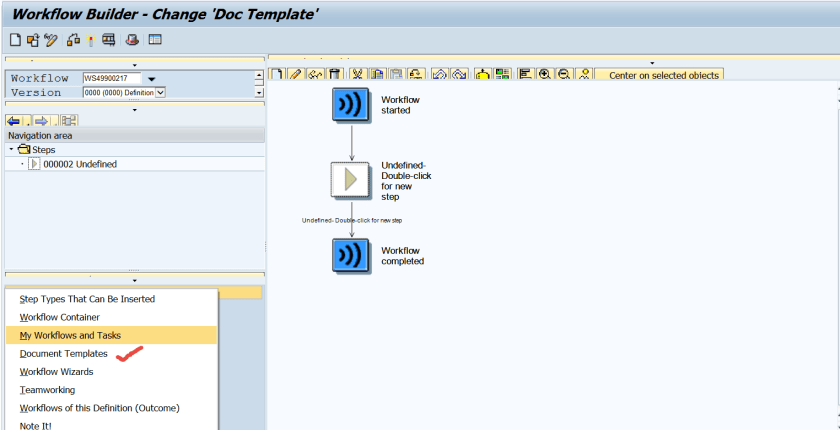Image resolution: width=840 pixels, height=430 pixels.
Task: Click the Test workflow icon
Action: click(x=109, y=40)
